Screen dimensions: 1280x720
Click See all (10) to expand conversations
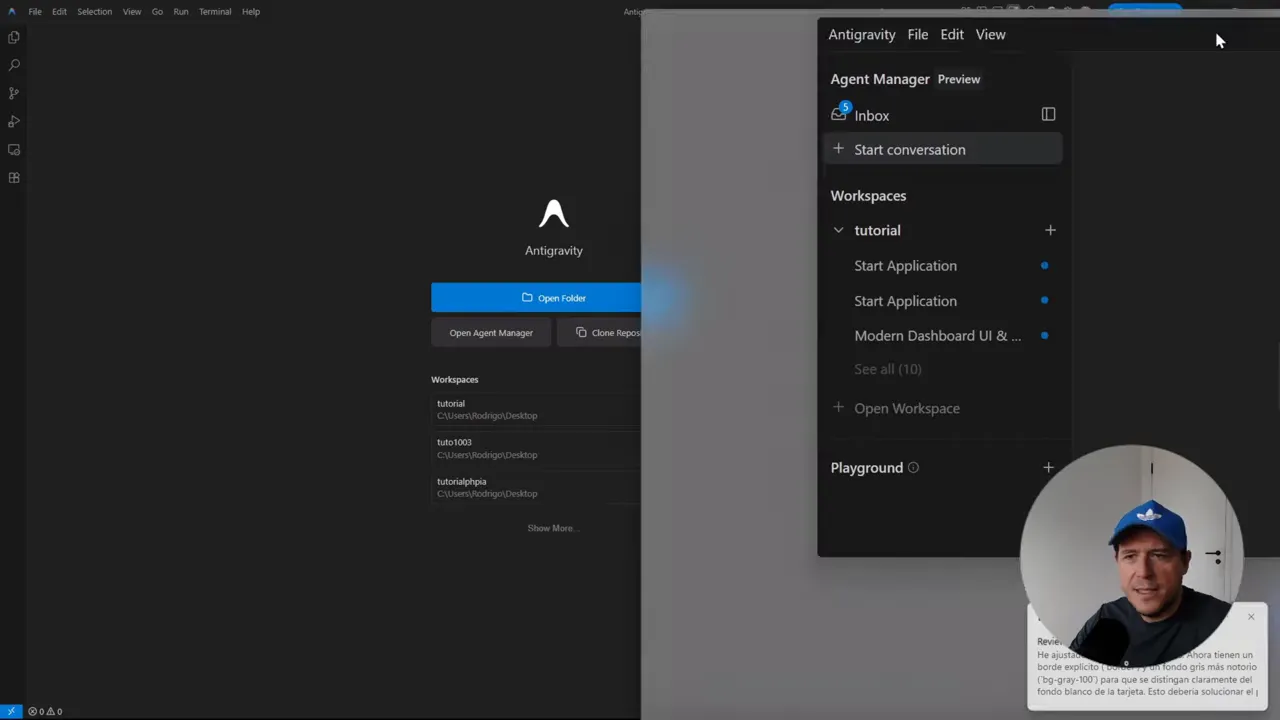click(x=887, y=368)
